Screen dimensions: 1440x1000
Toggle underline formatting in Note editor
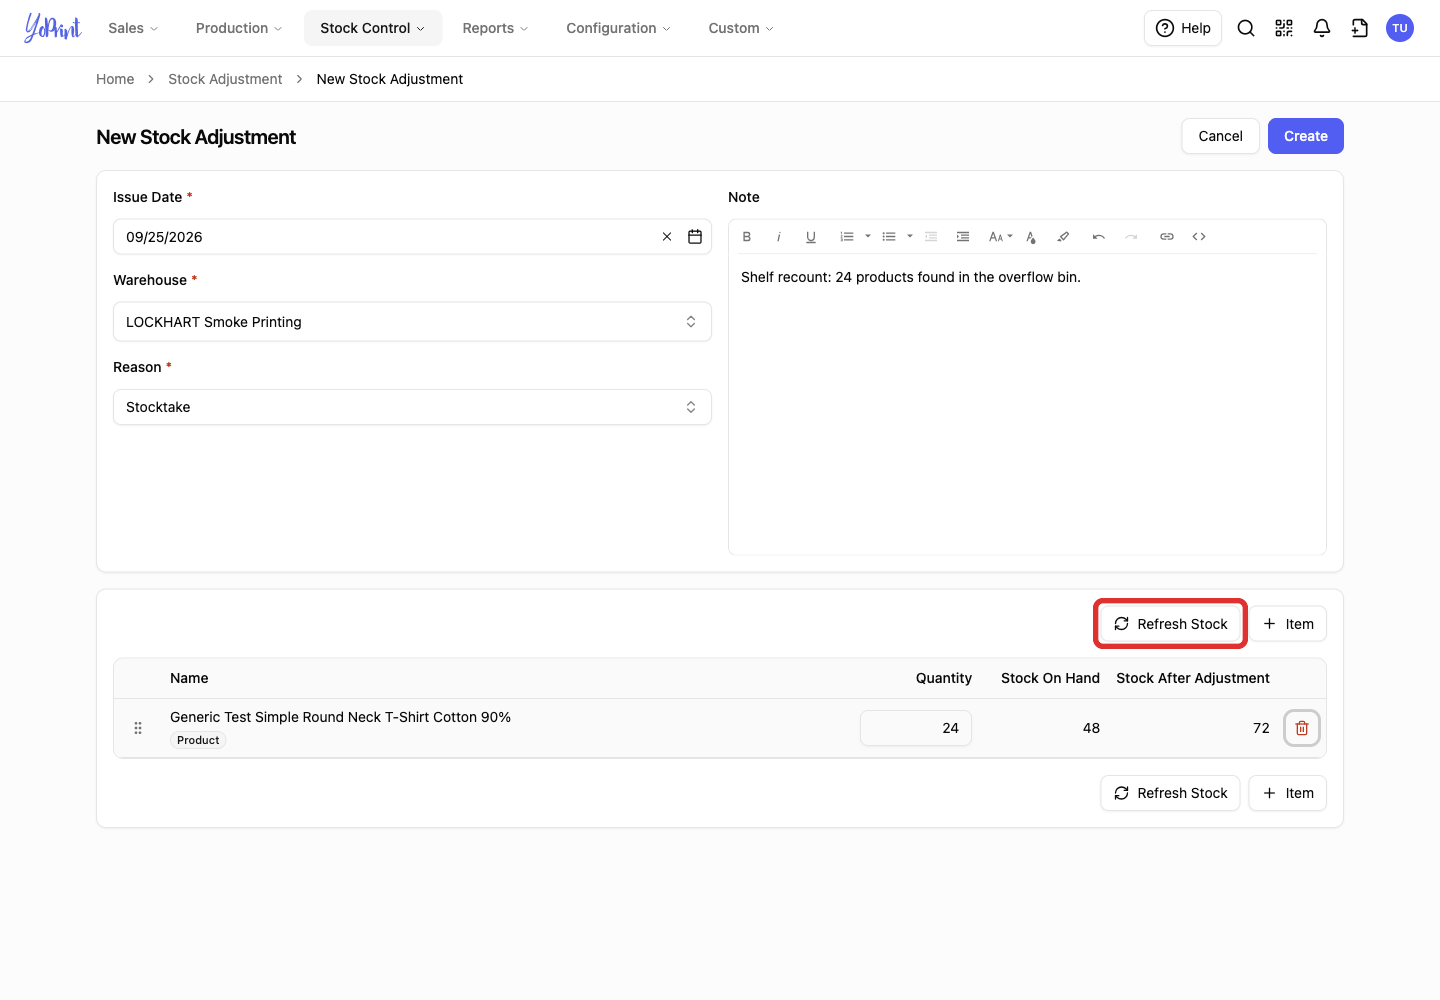tap(811, 237)
